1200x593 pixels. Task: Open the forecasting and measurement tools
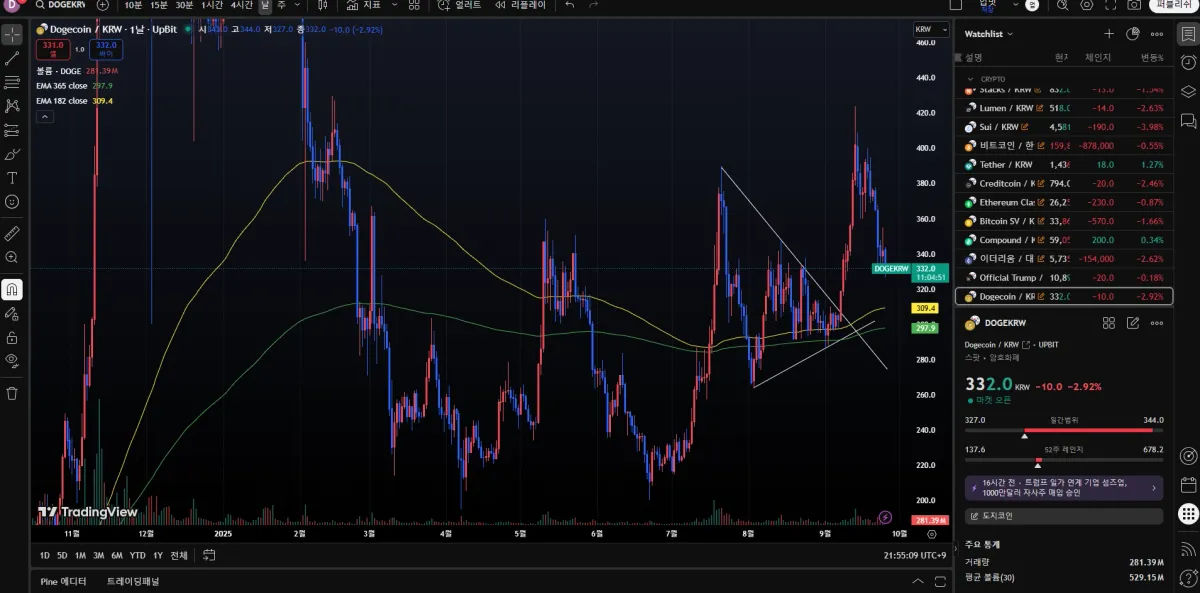[12, 130]
